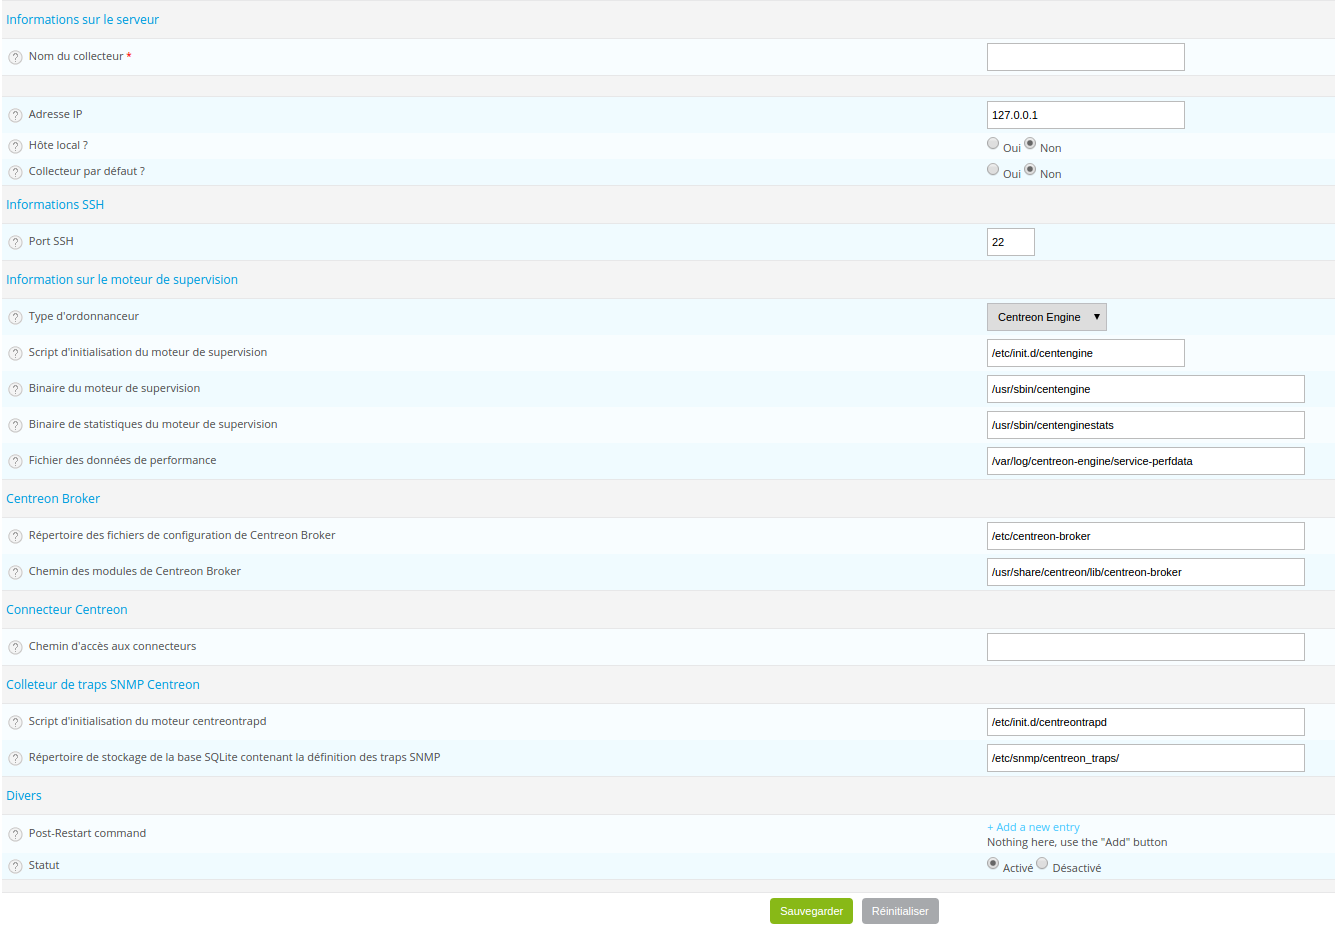Help icon for Script d'initialisation du moteur de supervision
The image size is (1335, 927).
point(15,353)
